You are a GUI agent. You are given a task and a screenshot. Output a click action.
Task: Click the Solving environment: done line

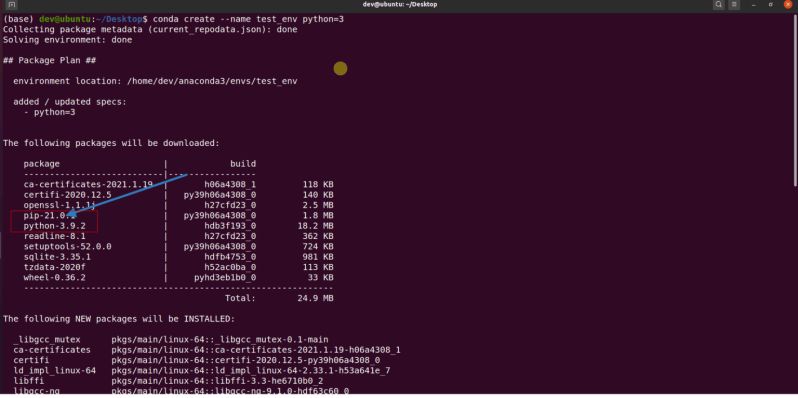68,40
